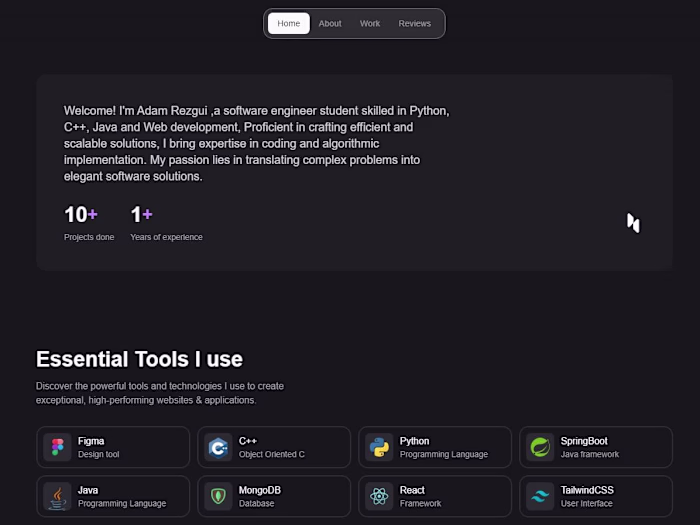Select the SpringBoot card title

(x=584, y=441)
